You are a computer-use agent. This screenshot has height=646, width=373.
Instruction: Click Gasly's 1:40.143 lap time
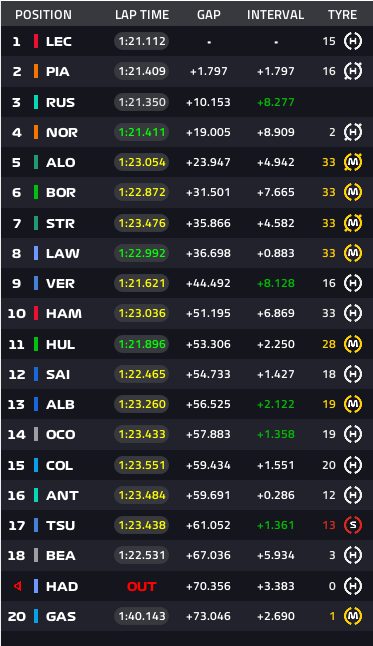coord(141,616)
